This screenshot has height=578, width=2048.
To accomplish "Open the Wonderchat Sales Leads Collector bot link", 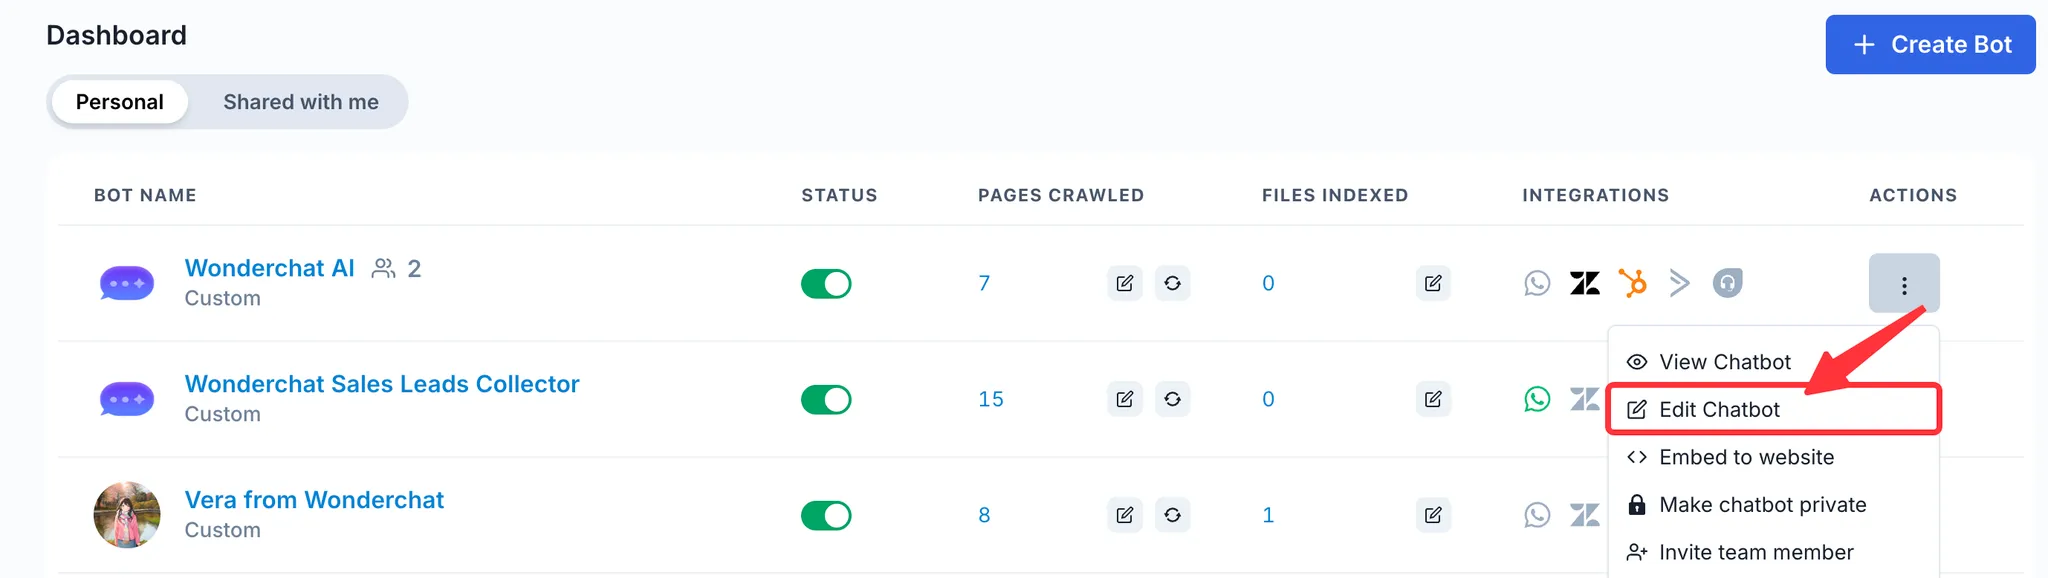I will pos(382,384).
